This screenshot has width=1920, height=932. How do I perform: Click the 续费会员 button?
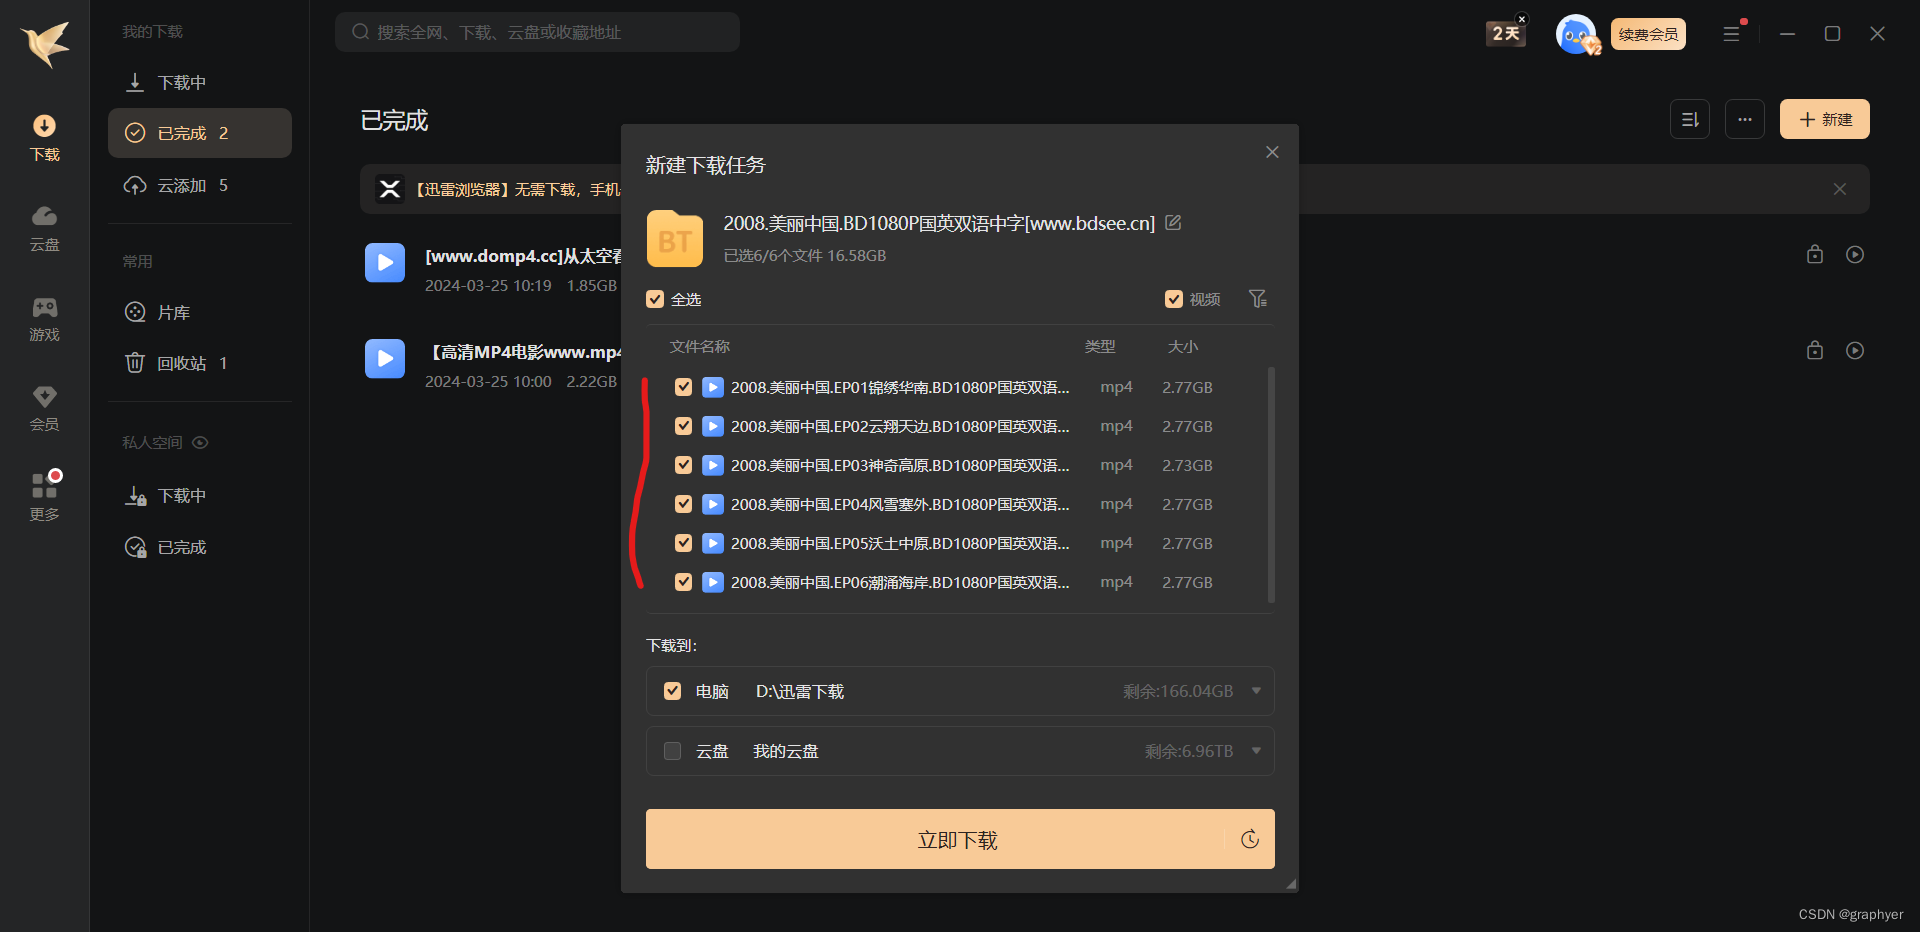(x=1648, y=34)
